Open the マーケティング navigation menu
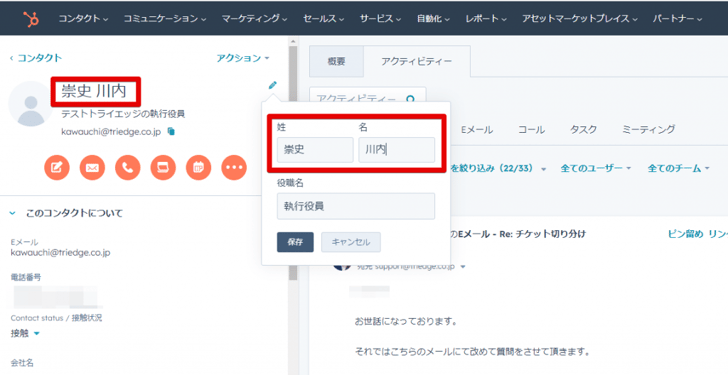The height and width of the screenshot is (375, 728). tap(254, 19)
